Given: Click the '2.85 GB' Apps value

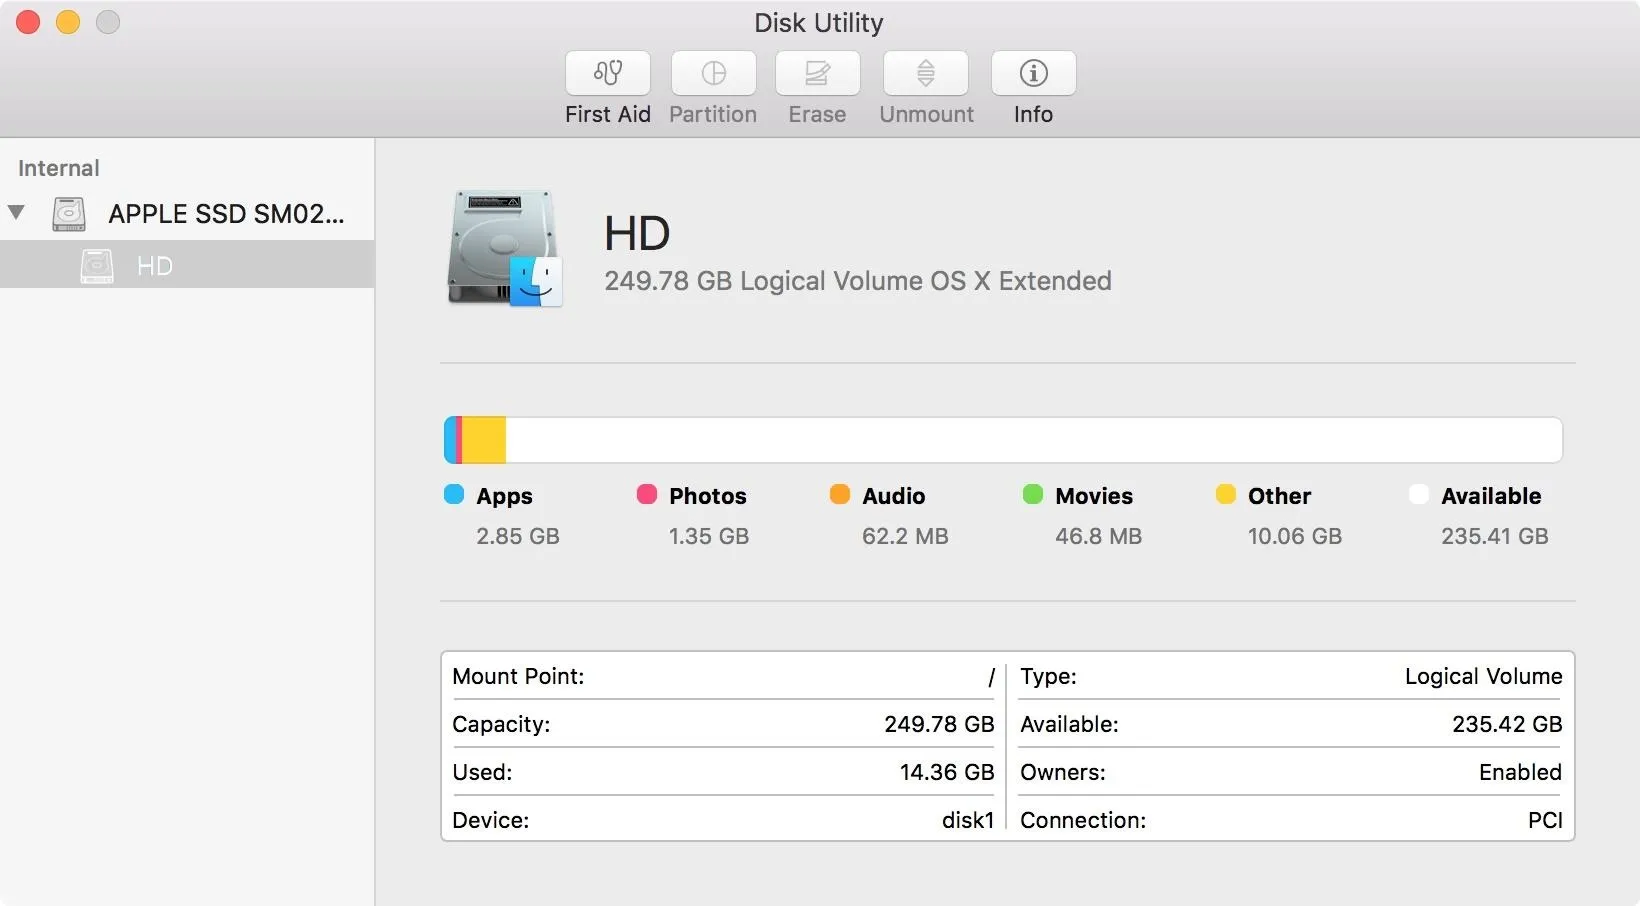Looking at the screenshot, I should click(x=518, y=536).
